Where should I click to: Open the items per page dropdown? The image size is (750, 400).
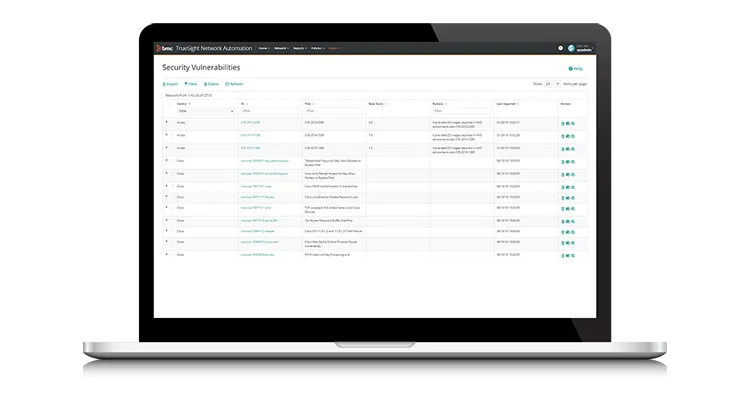pos(552,84)
